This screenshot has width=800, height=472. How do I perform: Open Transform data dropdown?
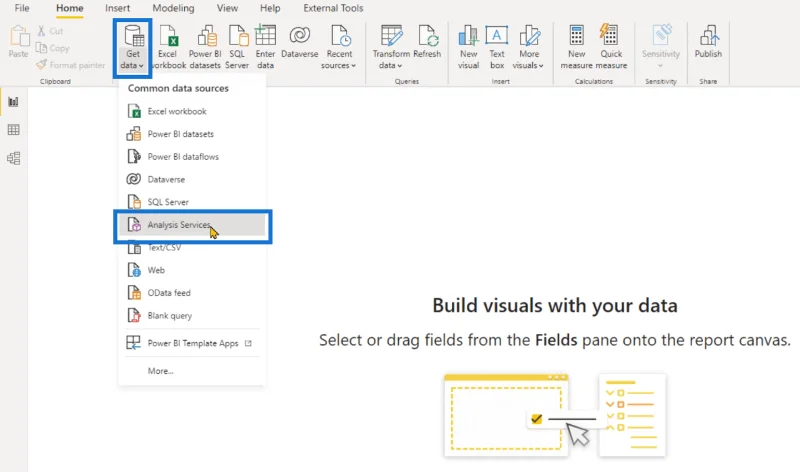click(391, 47)
